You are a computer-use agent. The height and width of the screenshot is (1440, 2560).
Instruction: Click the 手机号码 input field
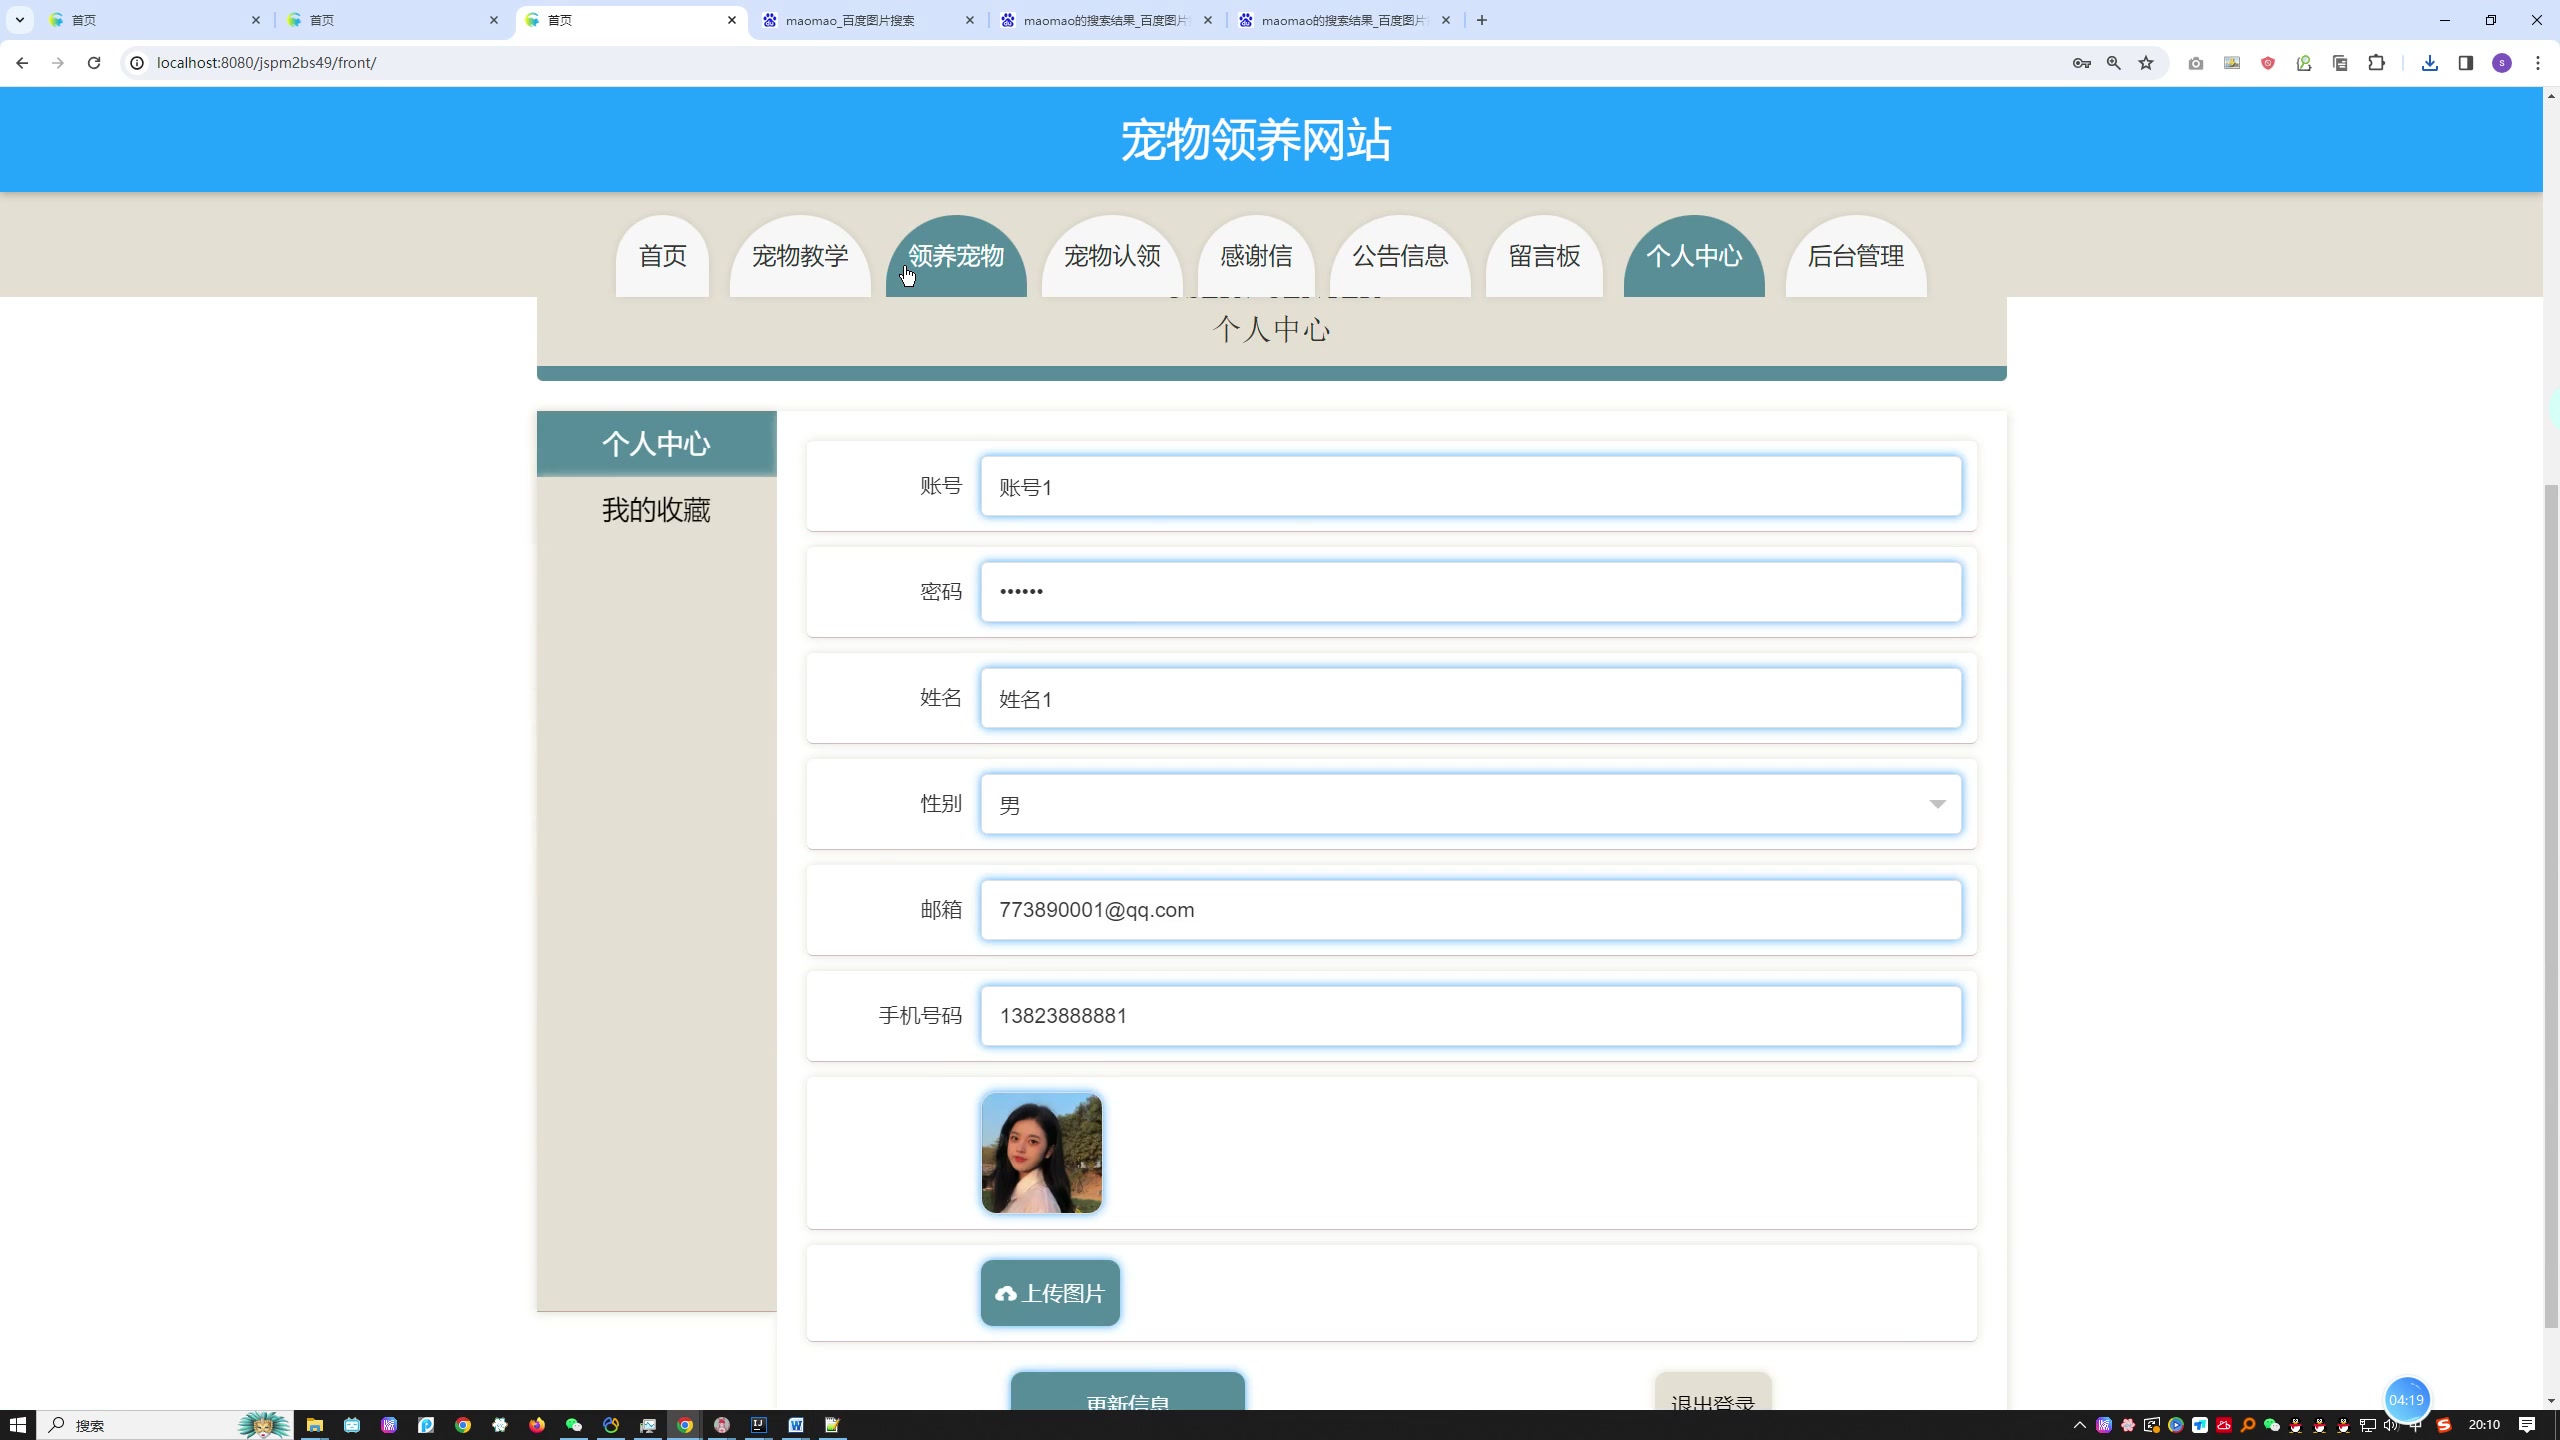(x=1470, y=1016)
